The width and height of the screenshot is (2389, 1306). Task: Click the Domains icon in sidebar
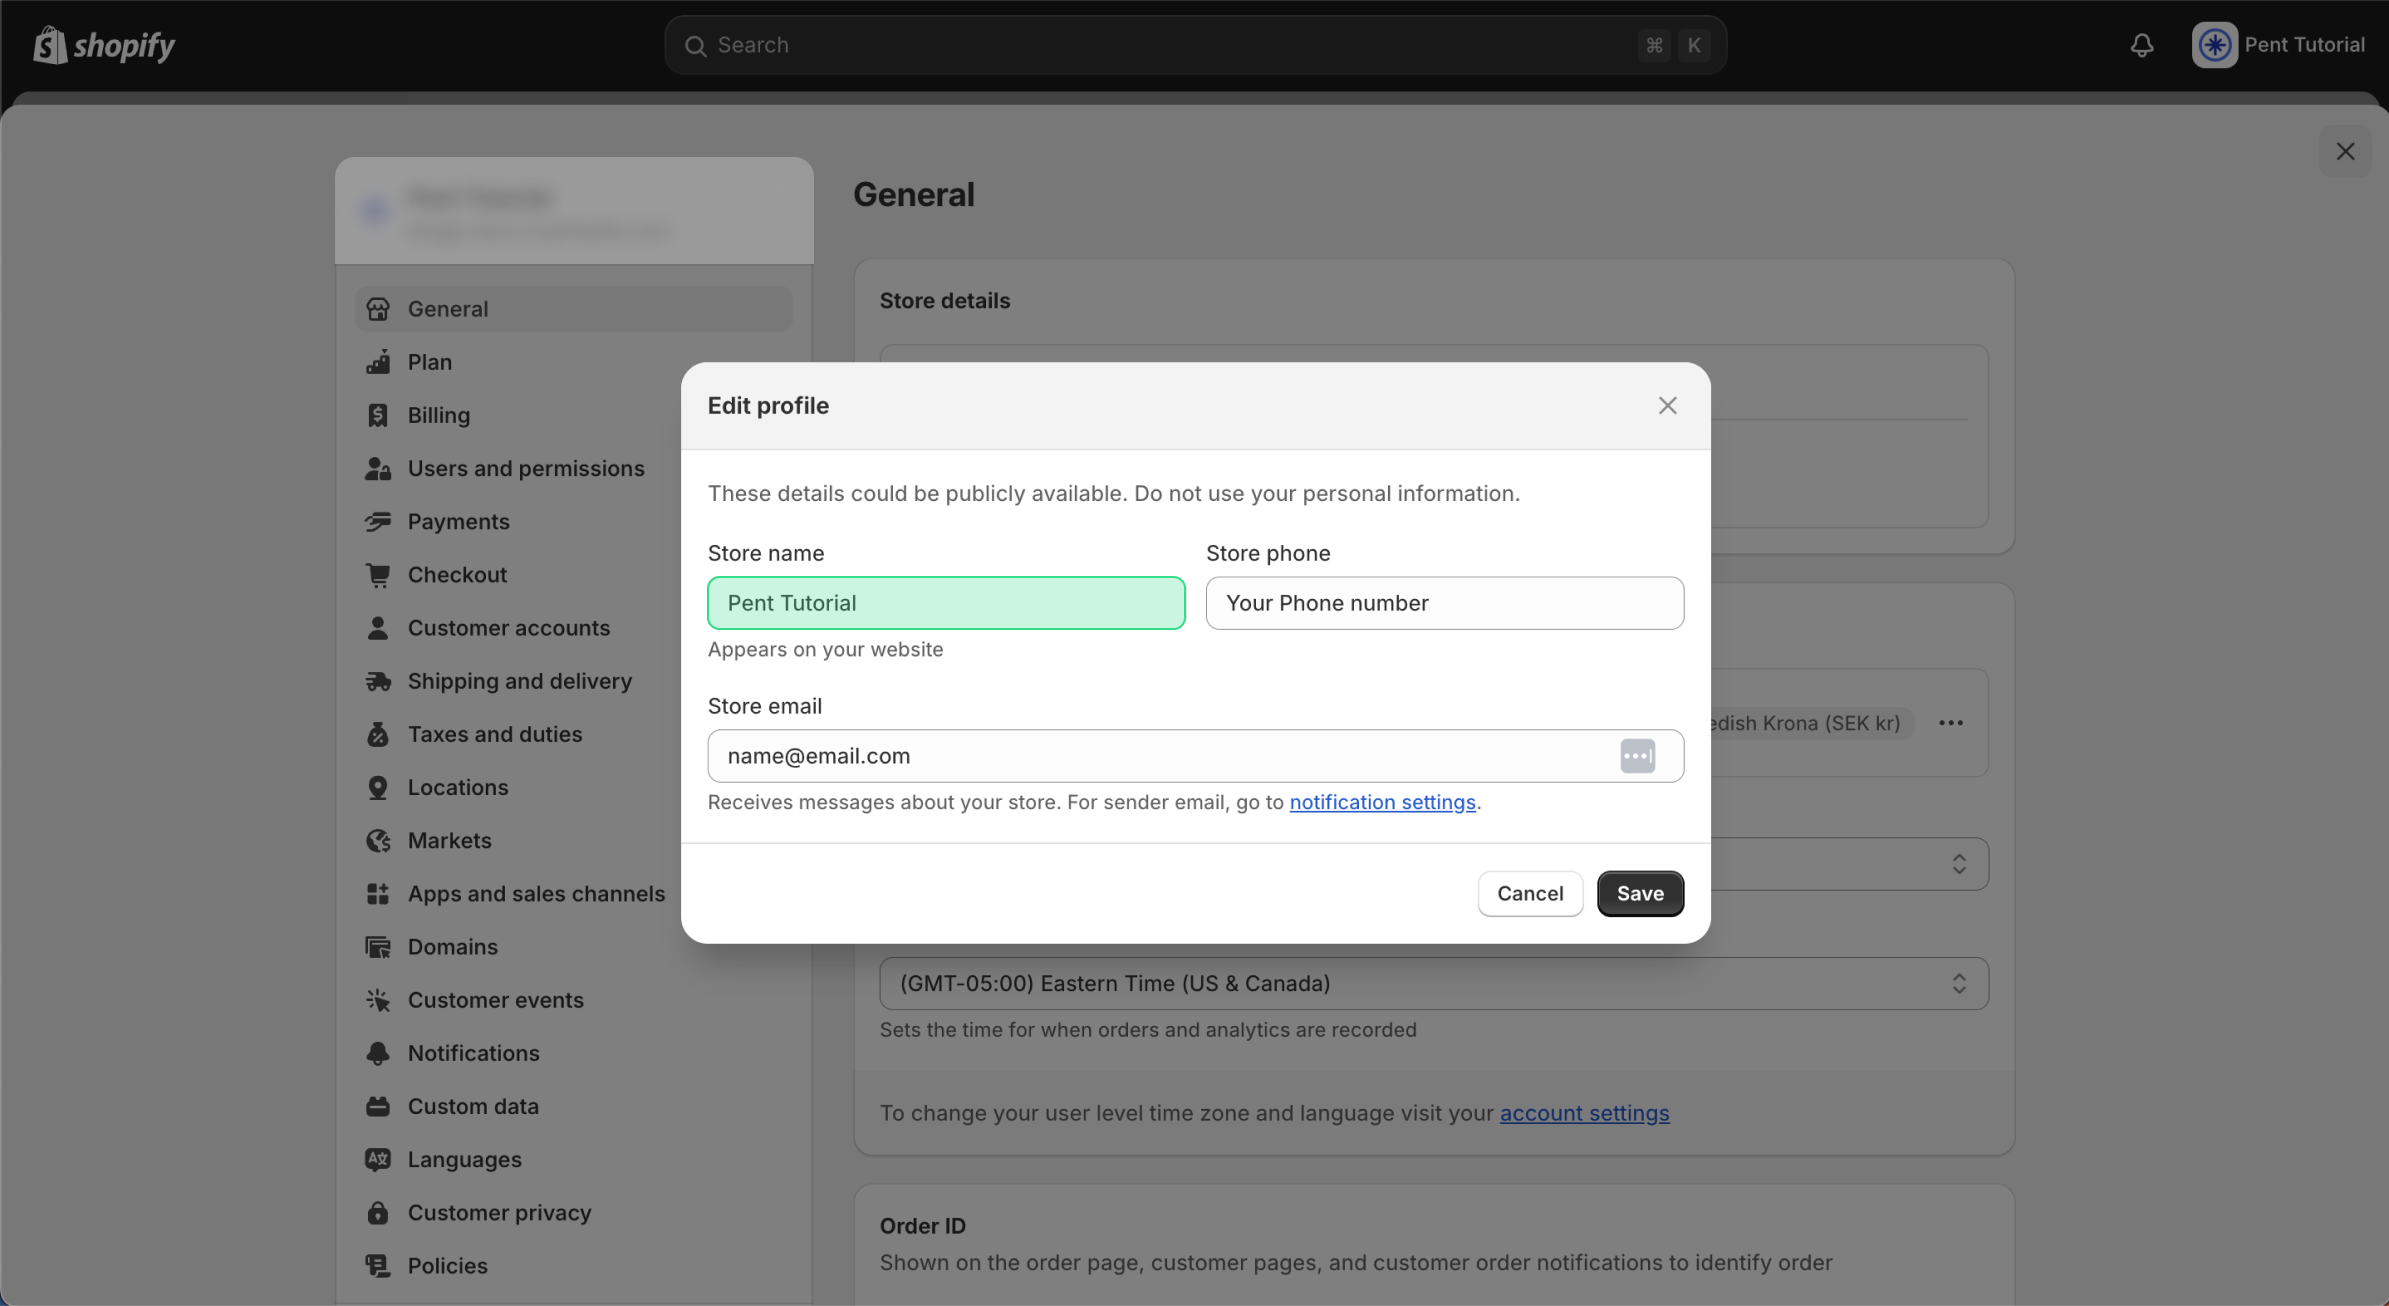(x=378, y=946)
